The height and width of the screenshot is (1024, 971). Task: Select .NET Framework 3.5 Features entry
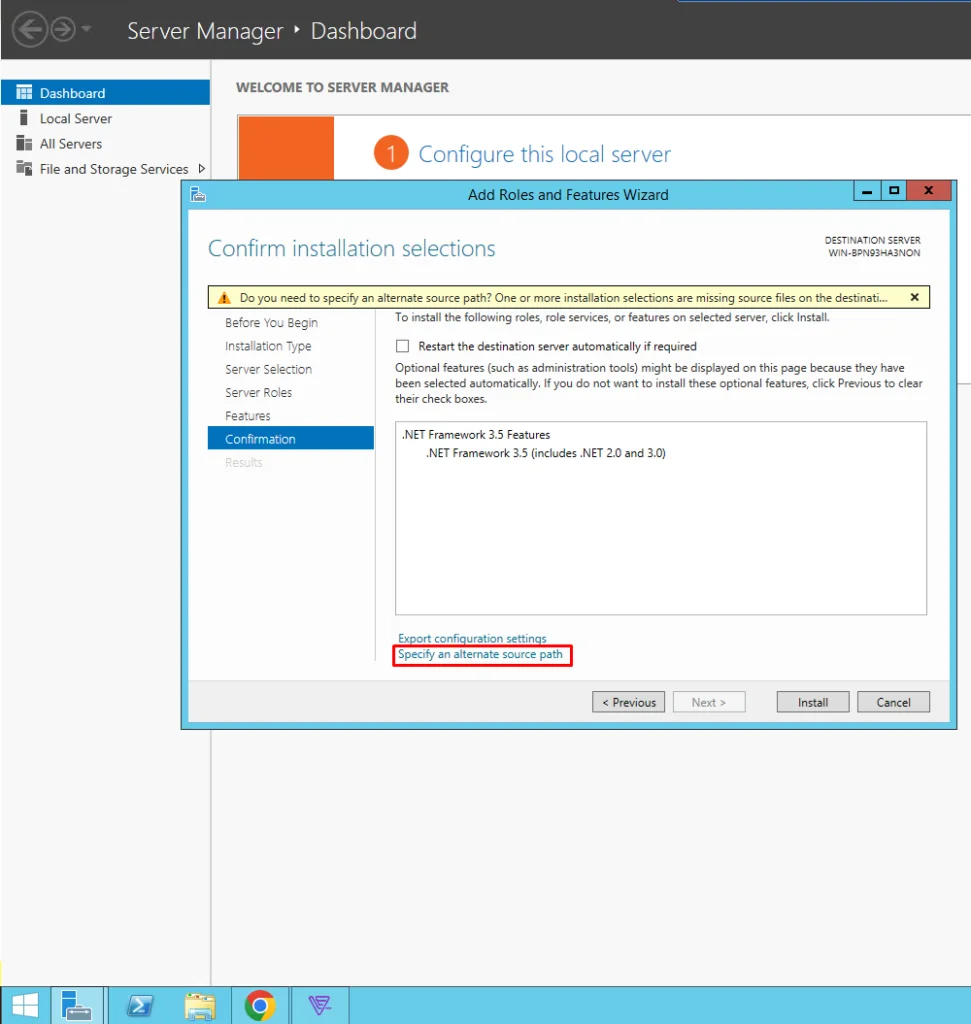coord(475,435)
